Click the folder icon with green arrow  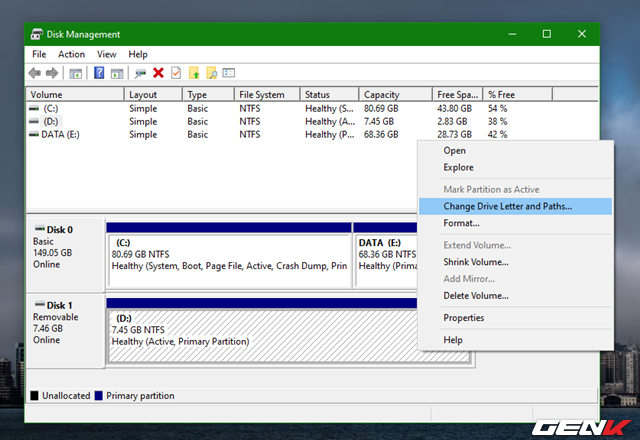pos(194,73)
